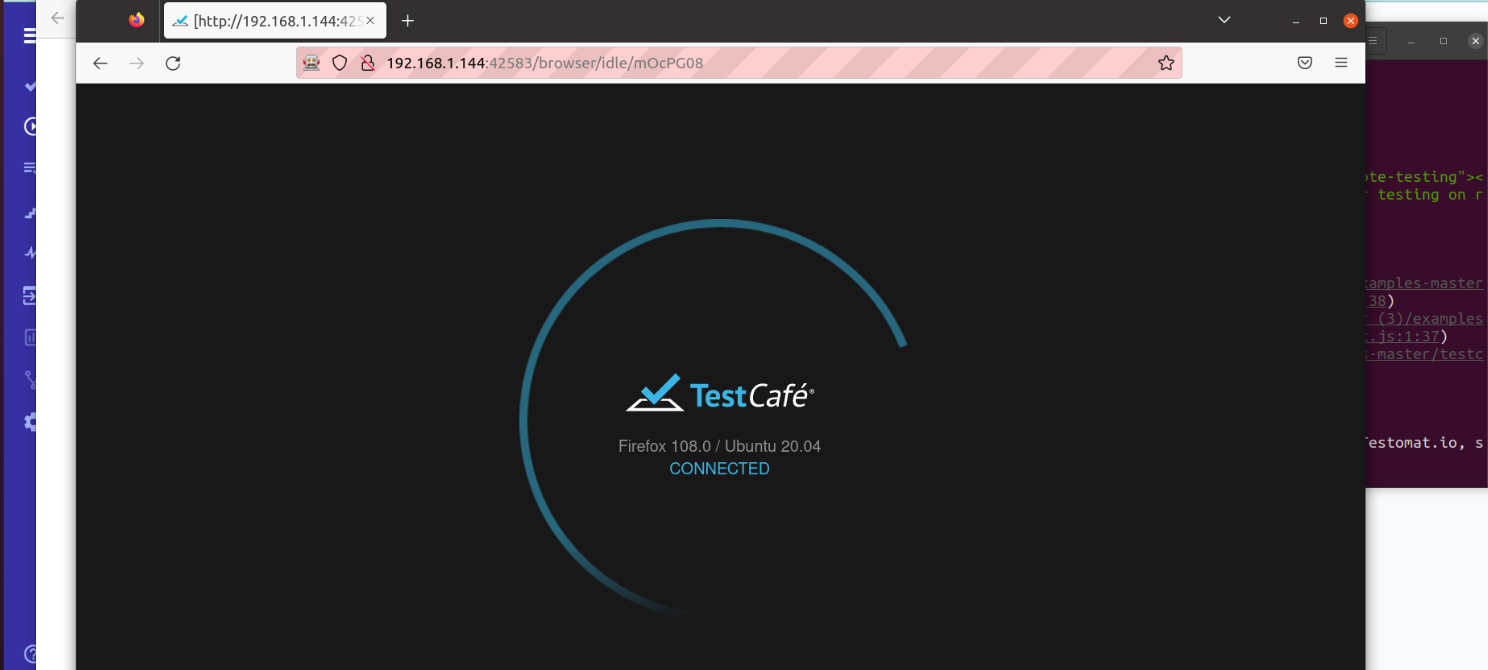Screen dimensions: 1488x670
Task: Toggle the bookmark star for this page
Action: (x=1166, y=62)
